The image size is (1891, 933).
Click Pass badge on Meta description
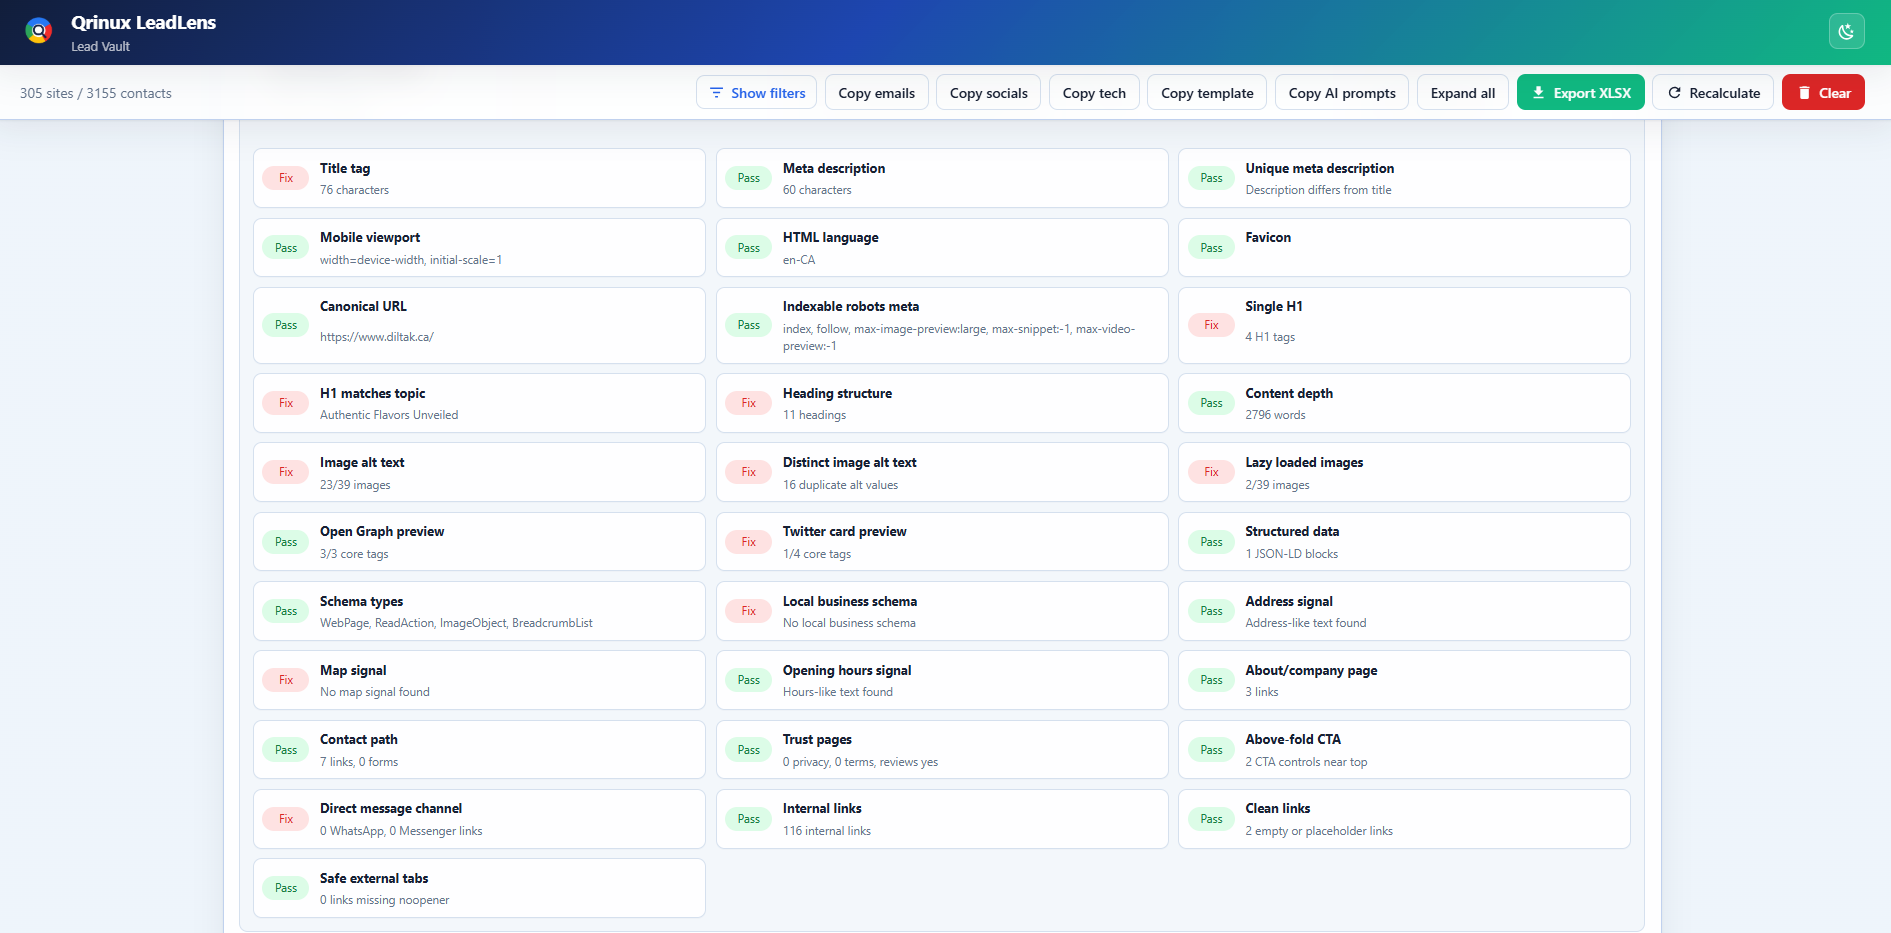pyautogui.click(x=749, y=178)
